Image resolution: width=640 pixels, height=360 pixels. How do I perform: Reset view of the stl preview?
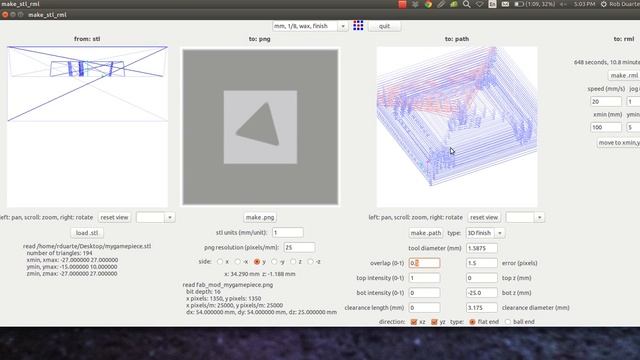114,217
